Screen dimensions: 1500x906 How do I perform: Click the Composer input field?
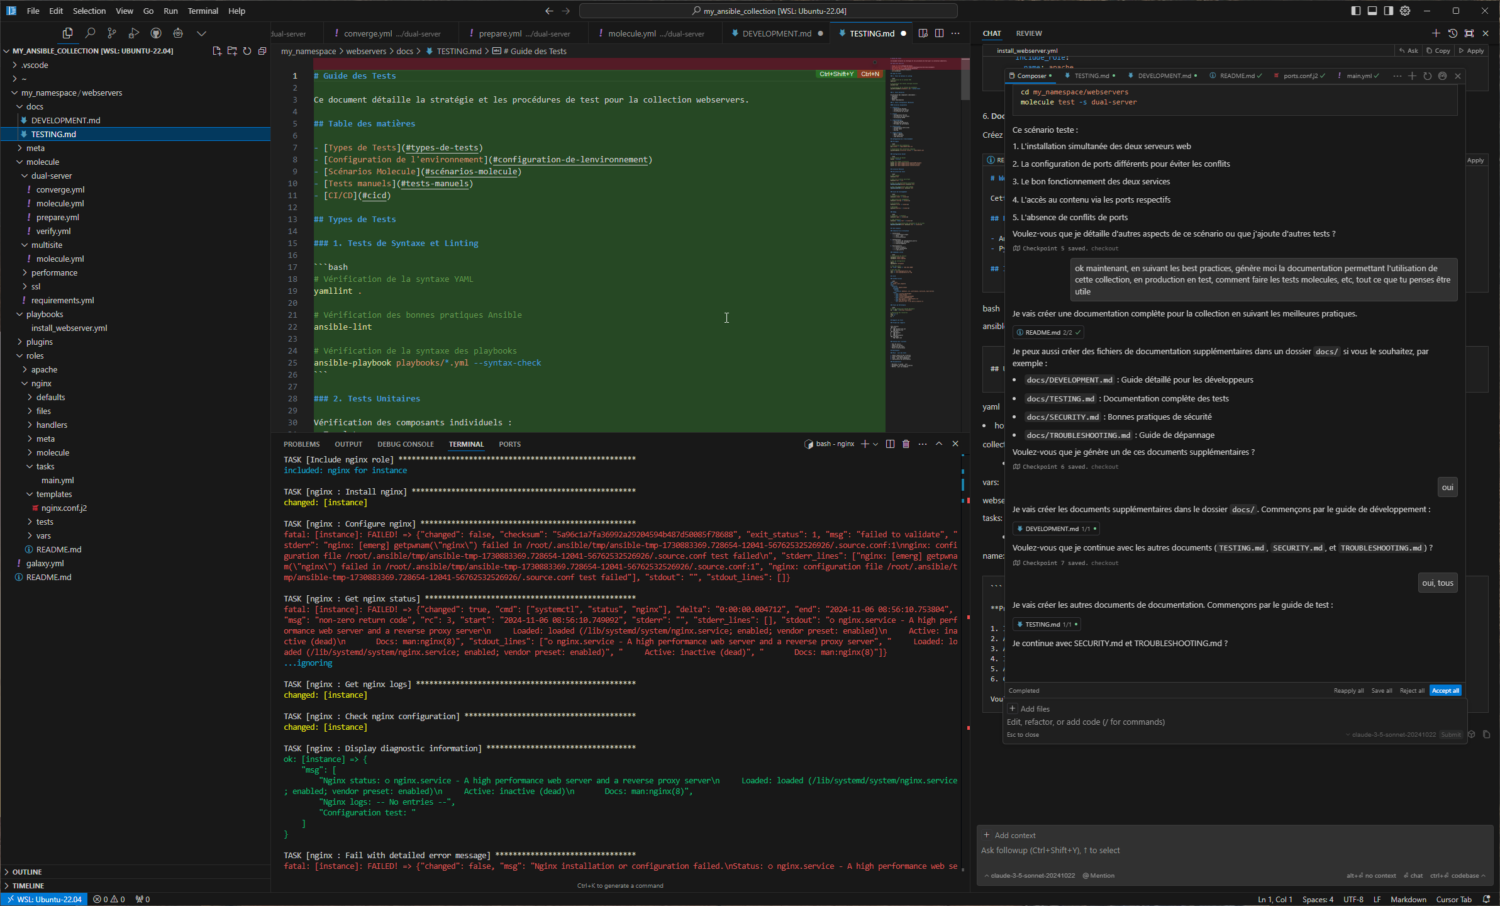click(x=1235, y=722)
